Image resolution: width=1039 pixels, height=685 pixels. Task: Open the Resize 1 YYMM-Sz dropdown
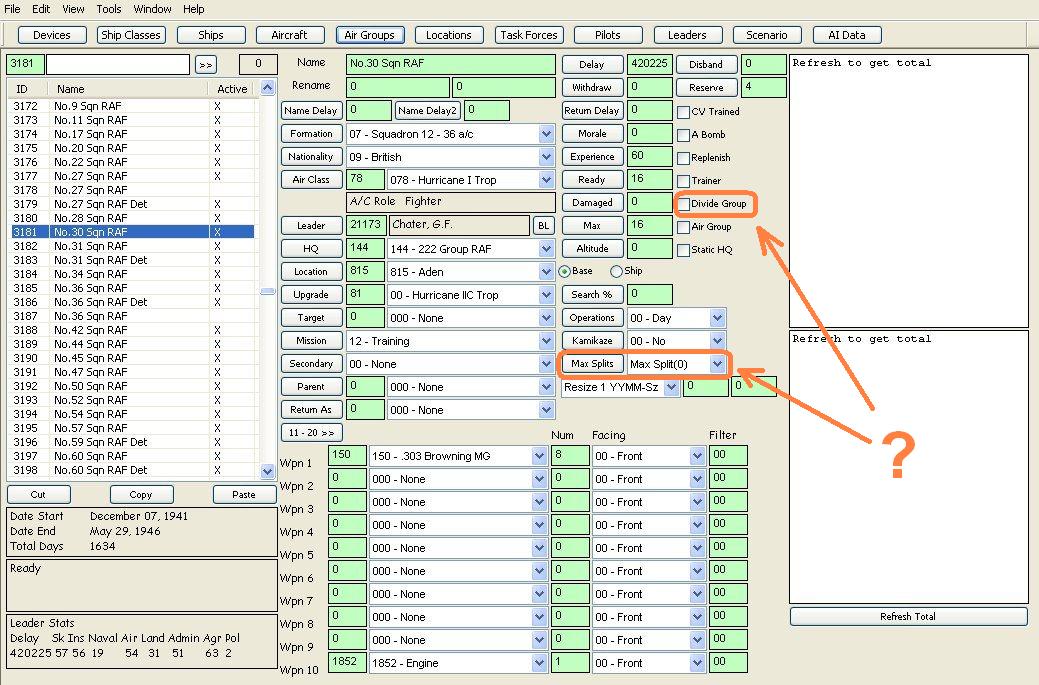tap(671, 387)
